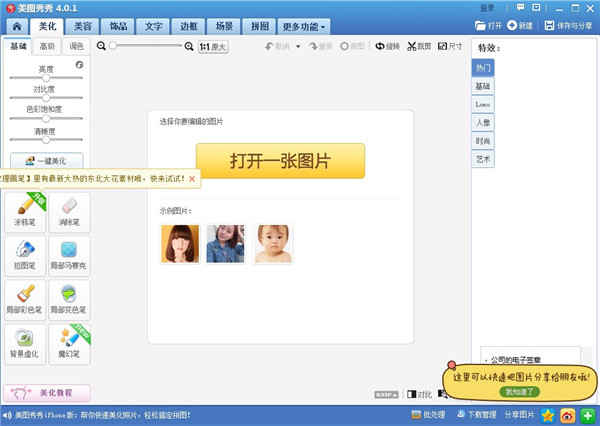The width and height of the screenshot is (600, 426).
Task: Select the 消除笔 eraser pen tool
Action: 69,212
